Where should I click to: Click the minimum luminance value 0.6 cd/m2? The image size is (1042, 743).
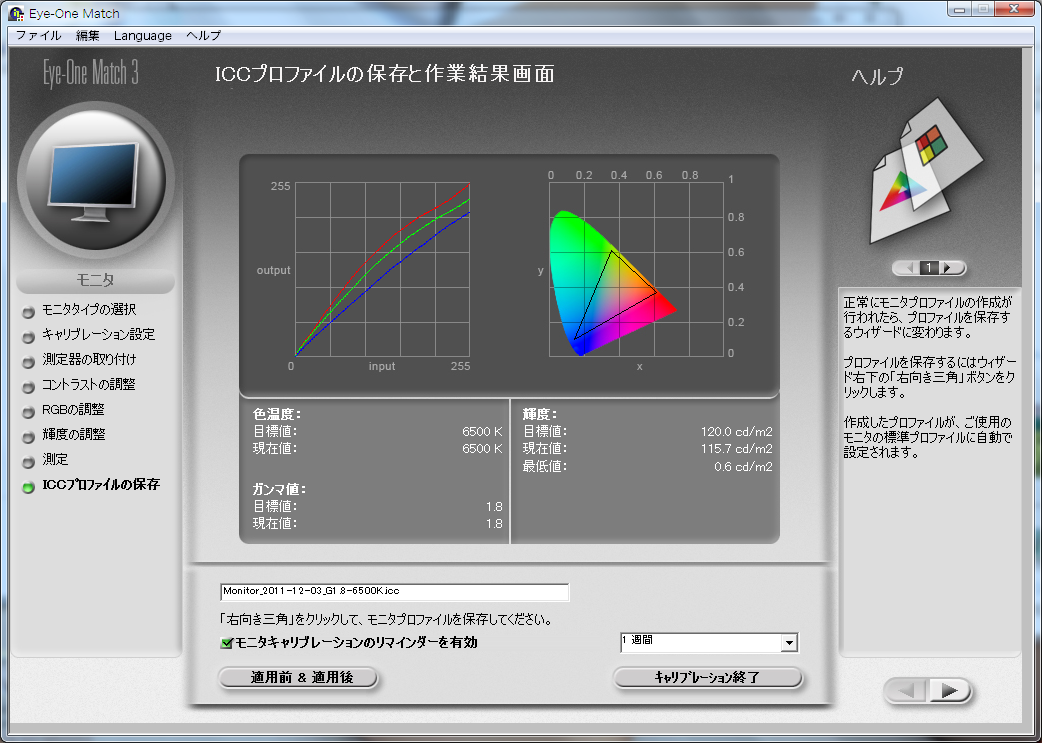[743, 467]
